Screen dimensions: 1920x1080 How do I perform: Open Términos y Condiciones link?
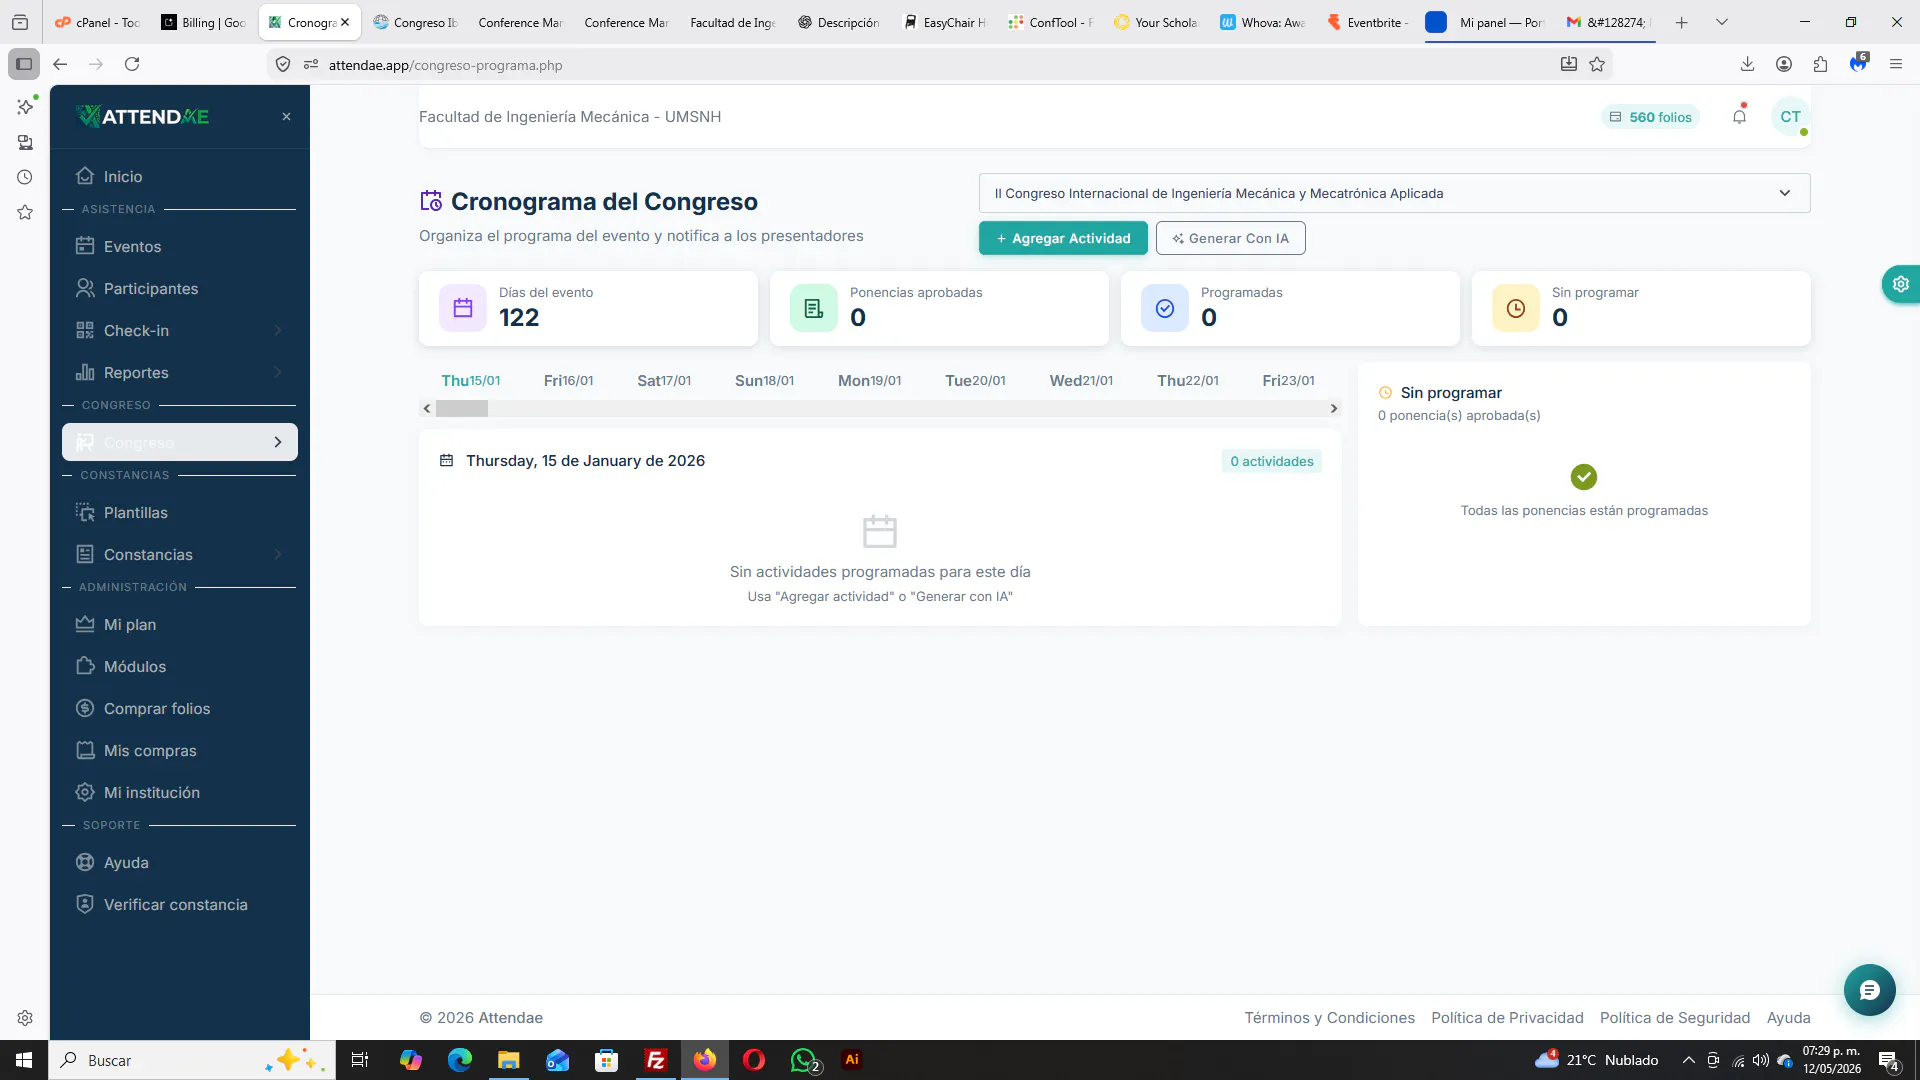[x=1329, y=1017]
